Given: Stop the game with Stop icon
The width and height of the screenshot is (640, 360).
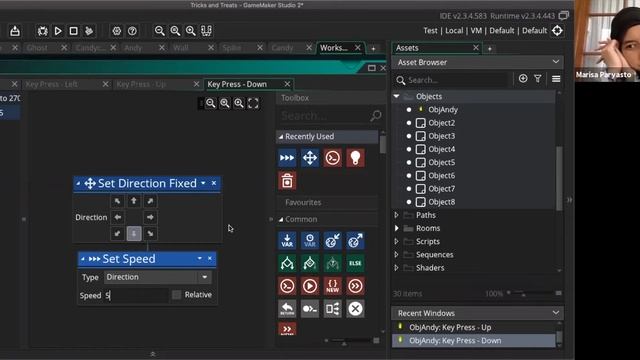Looking at the screenshot, I should tap(73, 31).
